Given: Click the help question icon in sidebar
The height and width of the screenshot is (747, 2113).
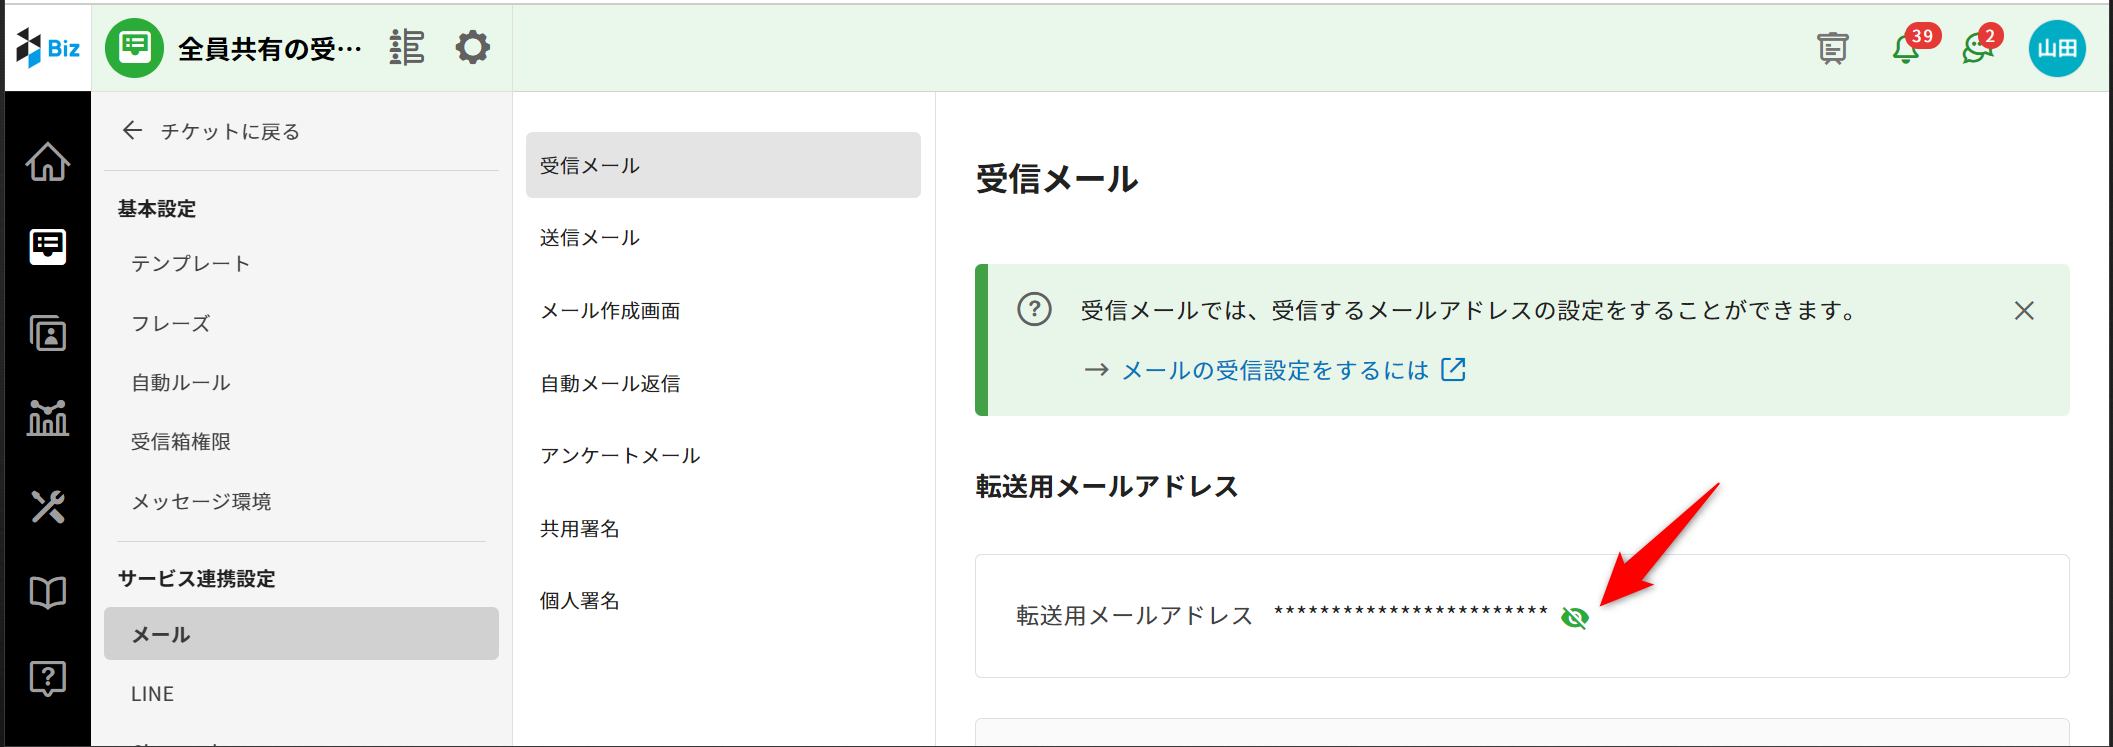Looking at the screenshot, I should (47, 678).
